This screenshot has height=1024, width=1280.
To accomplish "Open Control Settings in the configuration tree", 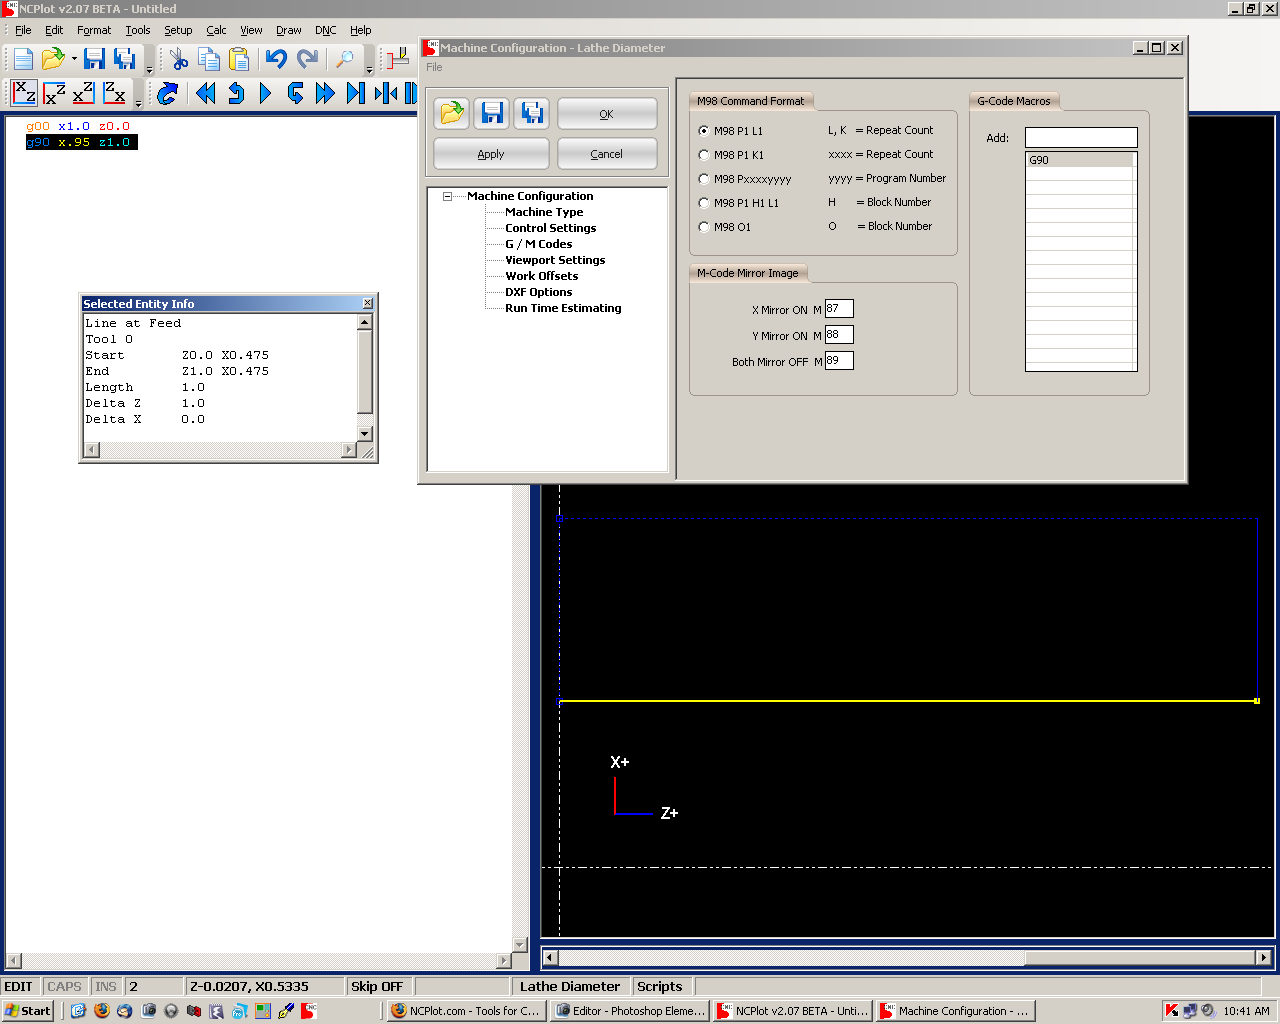I will pos(550,228).
